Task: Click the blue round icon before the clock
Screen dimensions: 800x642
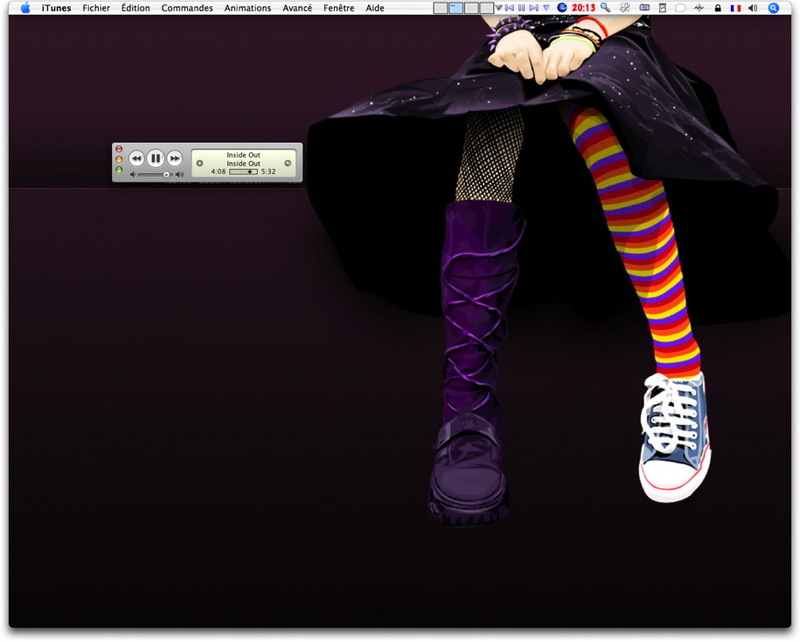Action: click(562, 8)
